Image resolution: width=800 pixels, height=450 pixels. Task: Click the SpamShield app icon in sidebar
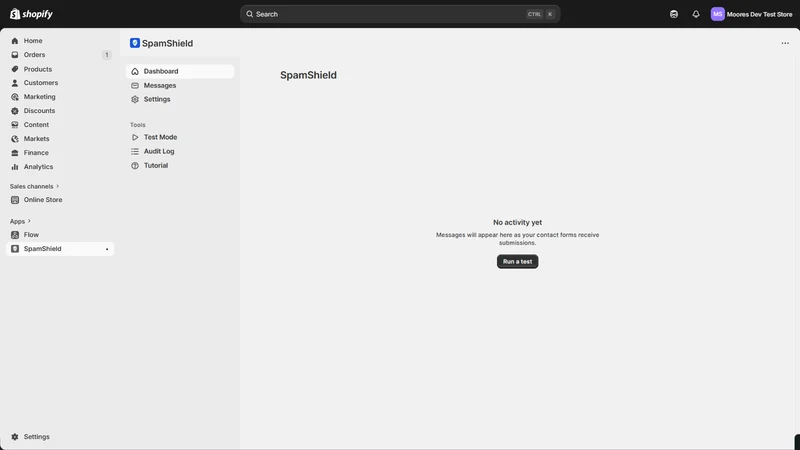[x=15, y=249]
